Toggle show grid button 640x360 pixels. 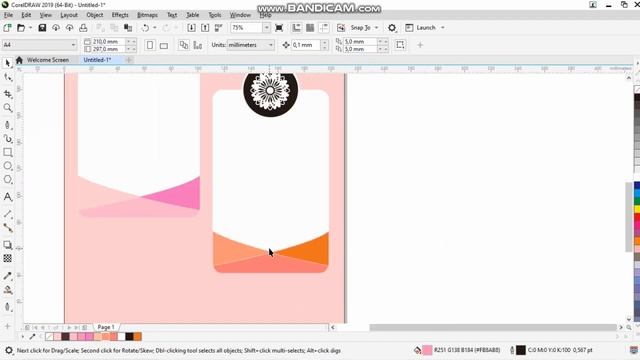(310, 28)
